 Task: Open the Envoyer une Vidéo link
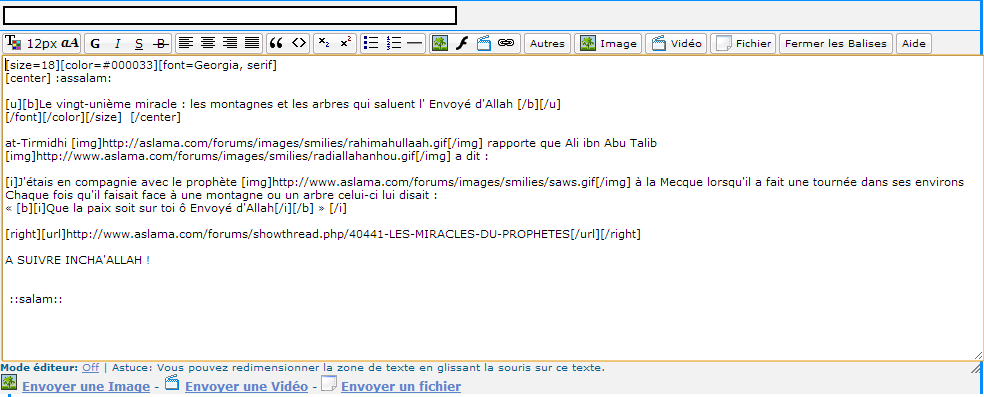[x=247, y=387]
